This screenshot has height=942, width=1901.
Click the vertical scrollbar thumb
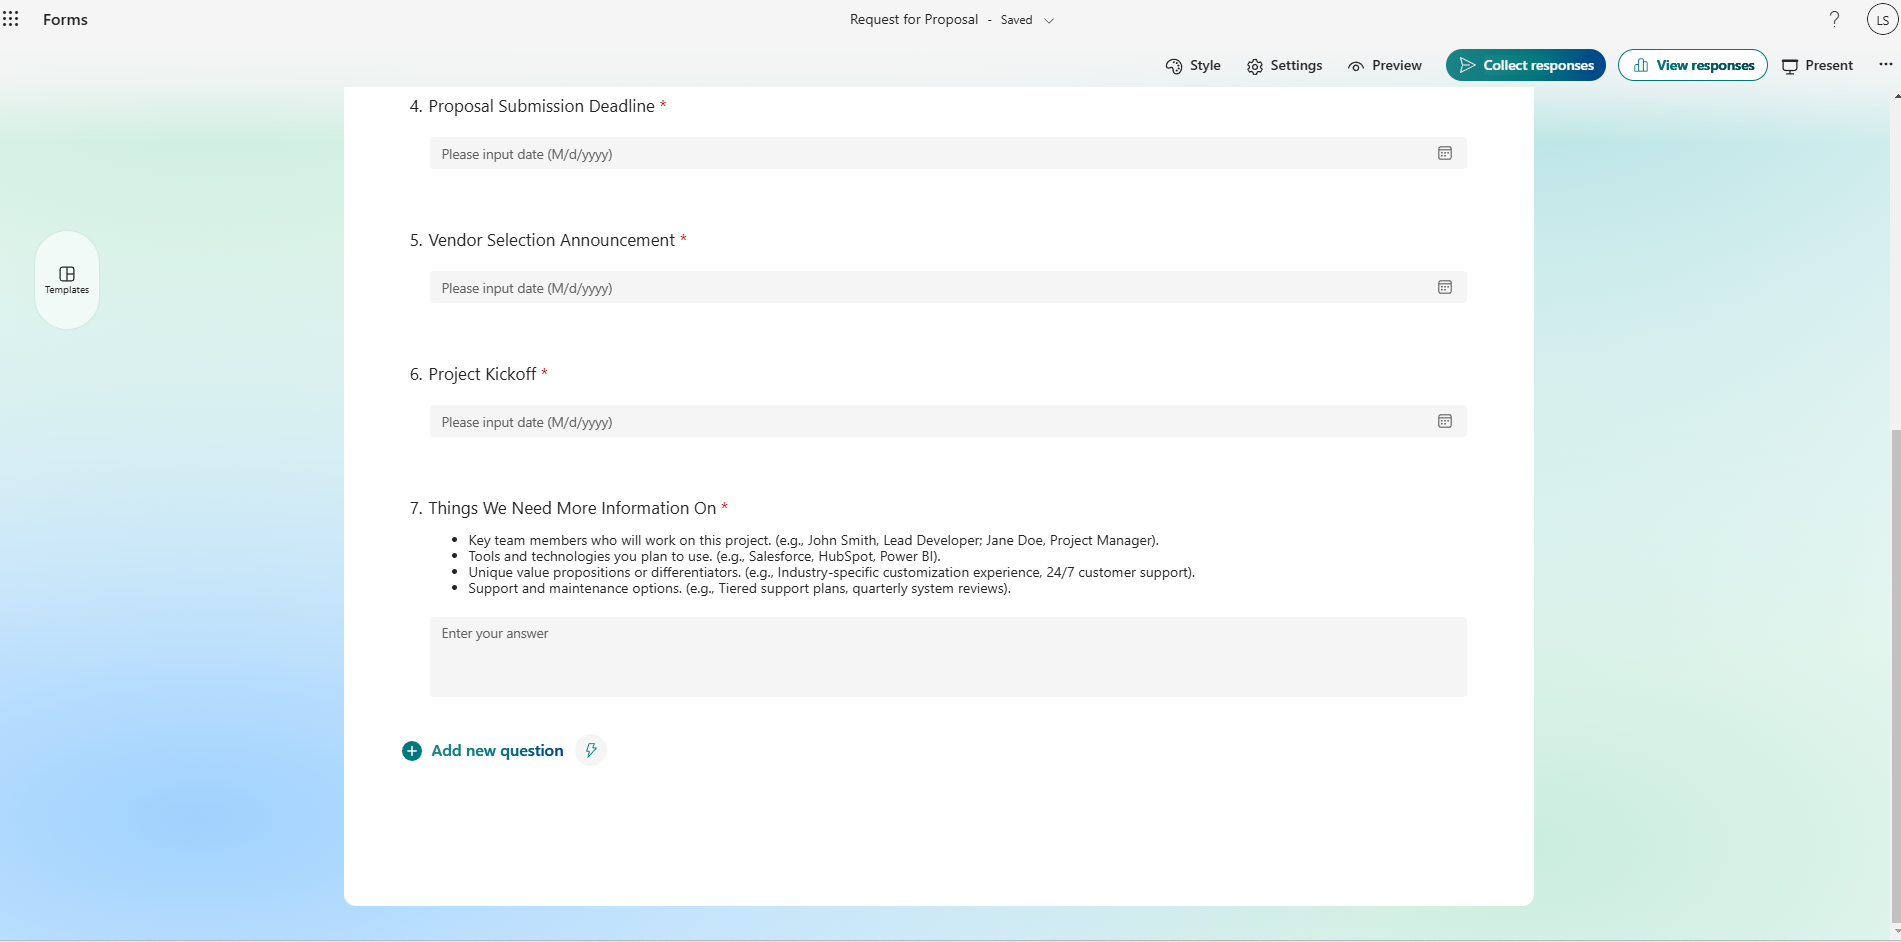[x=1896, y=675]
